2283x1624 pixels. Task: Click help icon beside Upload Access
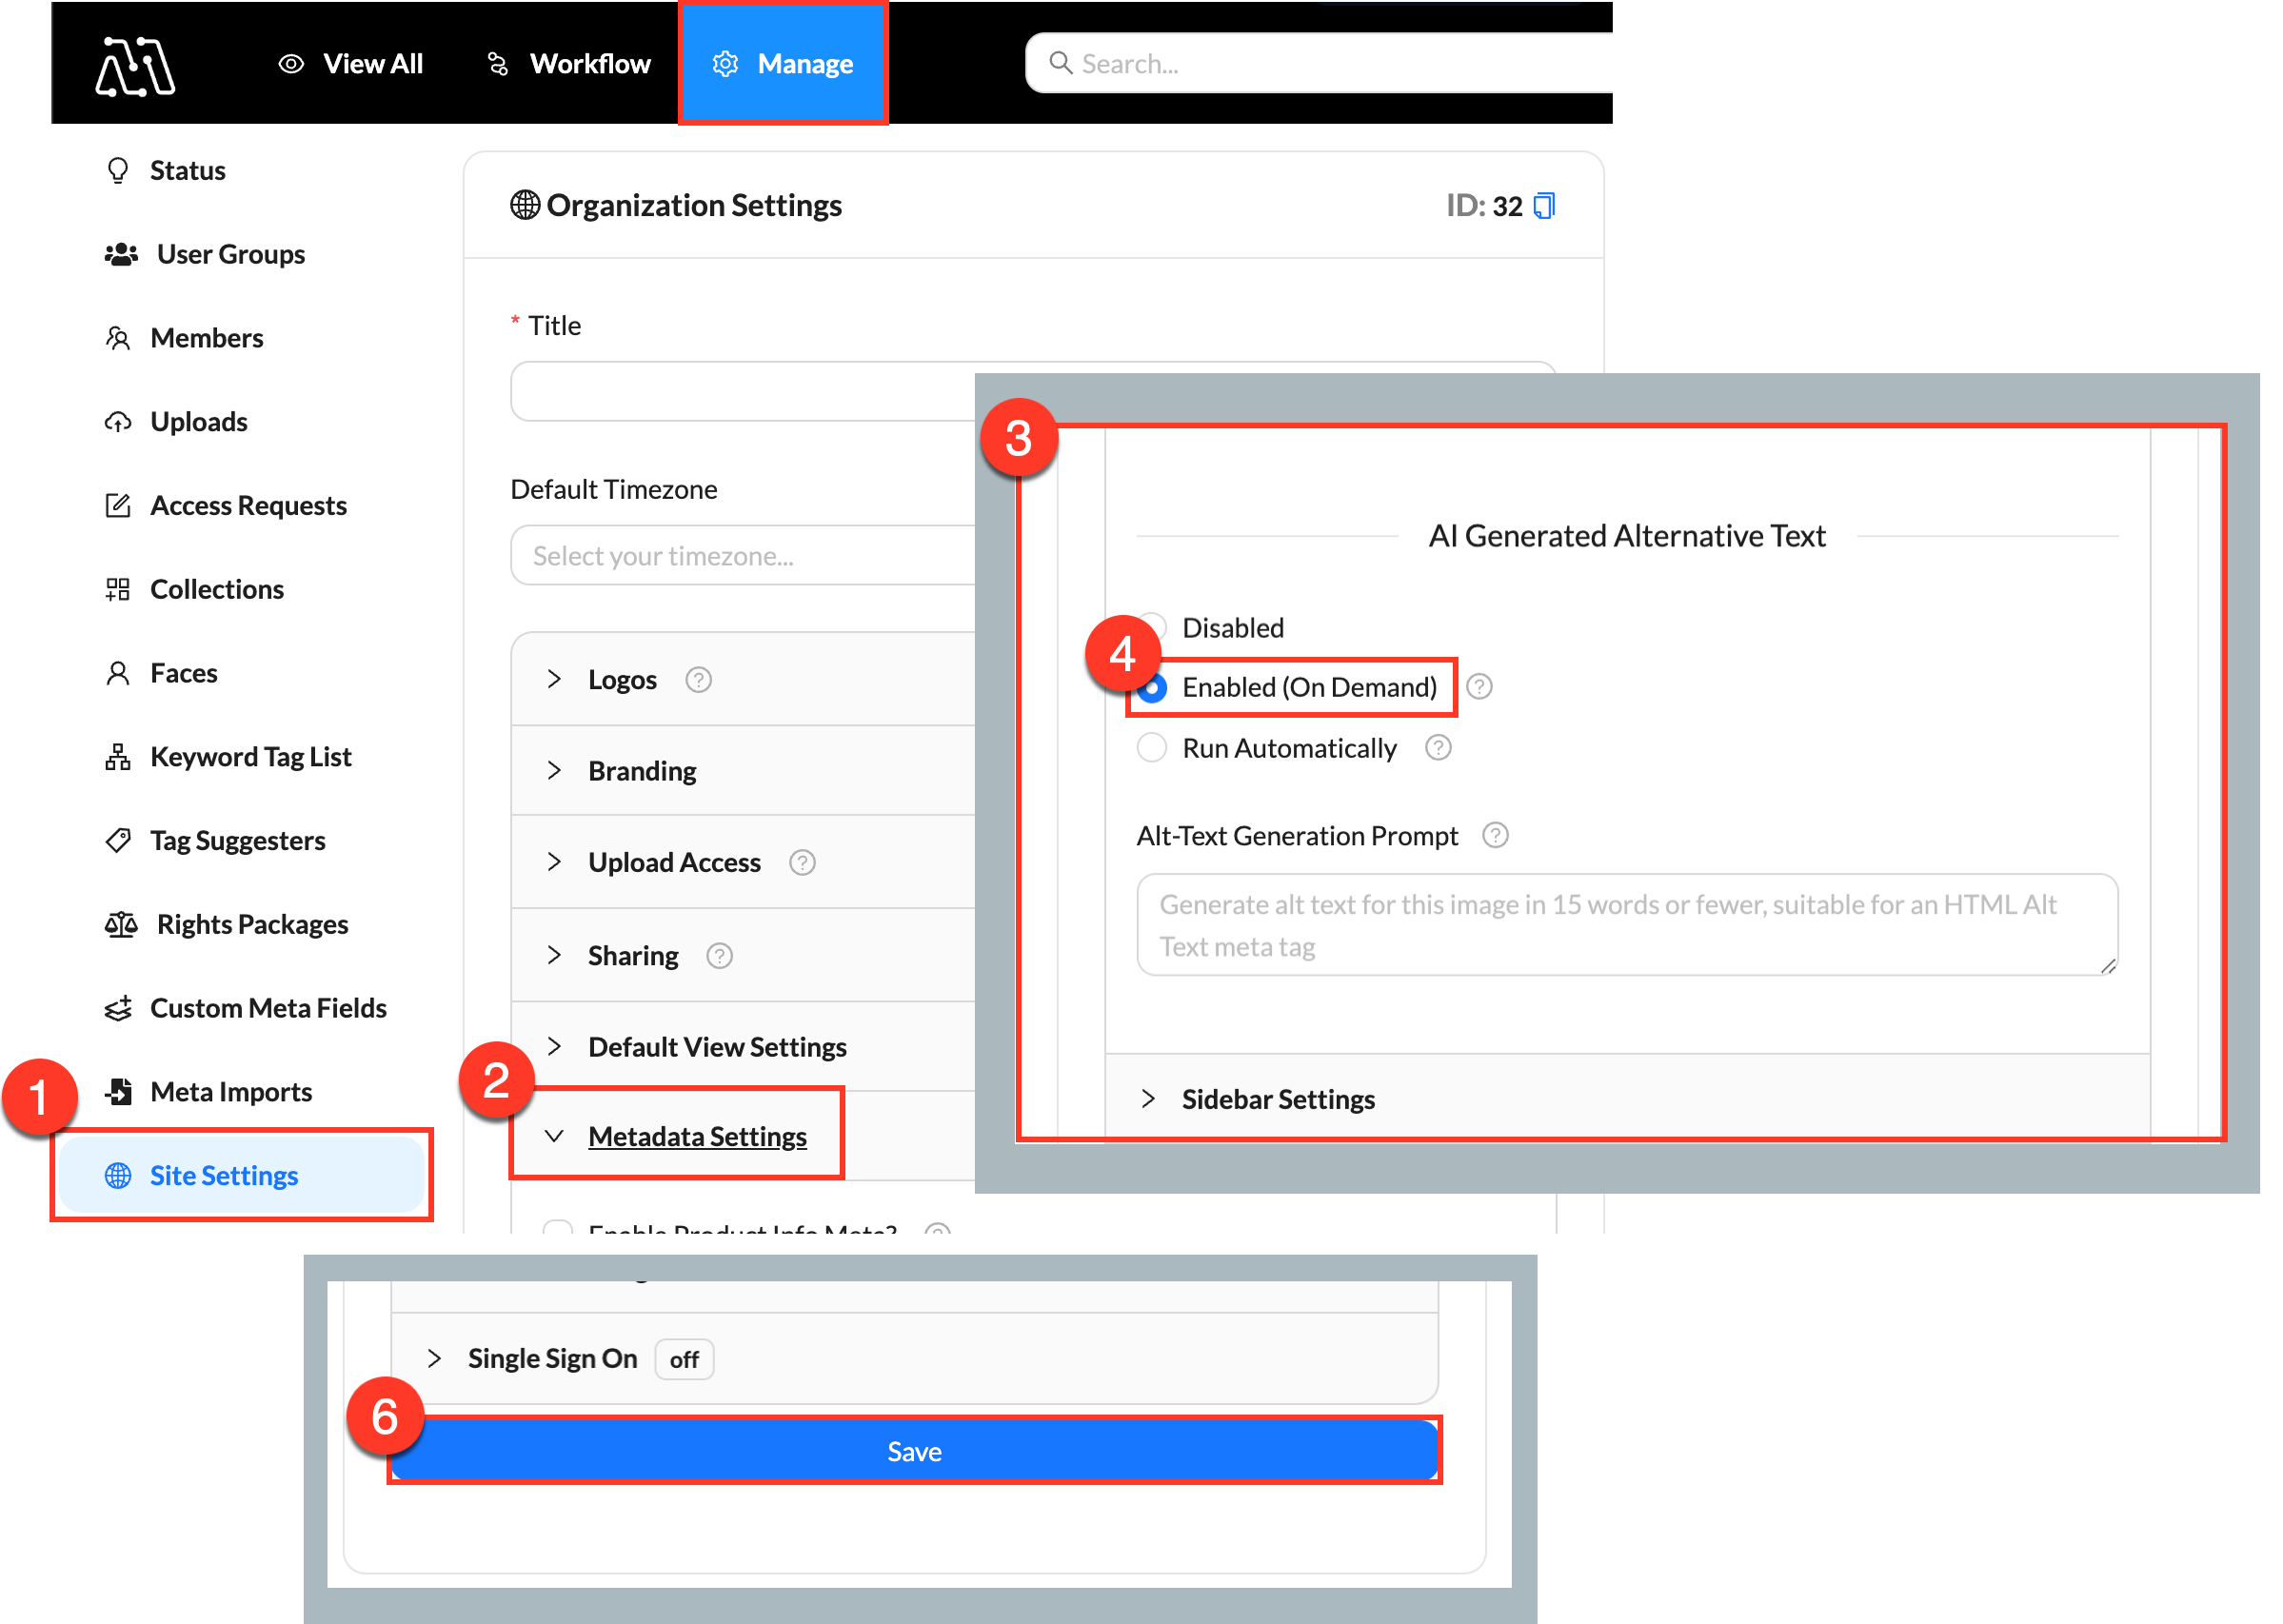(x=802, y=862)
